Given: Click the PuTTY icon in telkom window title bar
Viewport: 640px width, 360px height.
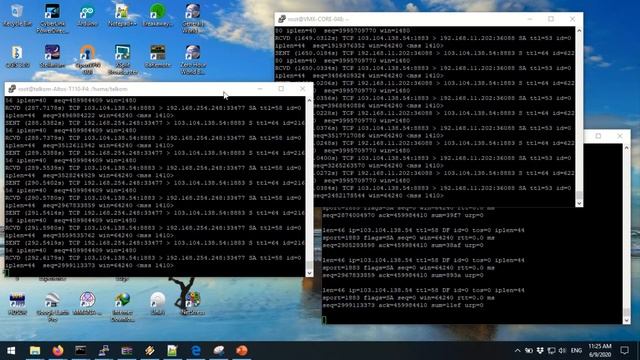Looking at the screenshot, I should click(12, 89).
